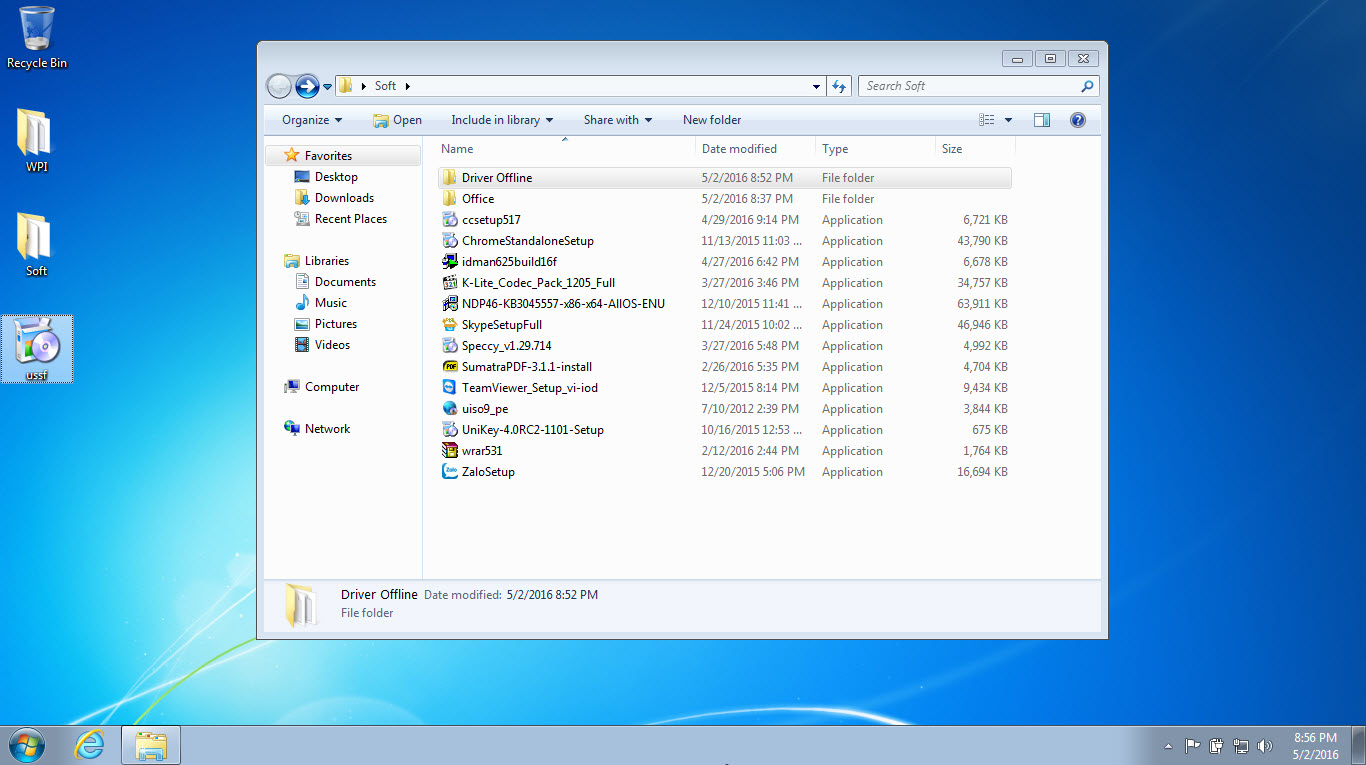Click the Open button in the toolbar
This screenshot has width=1366, height=765.
[x=397, y=119]
